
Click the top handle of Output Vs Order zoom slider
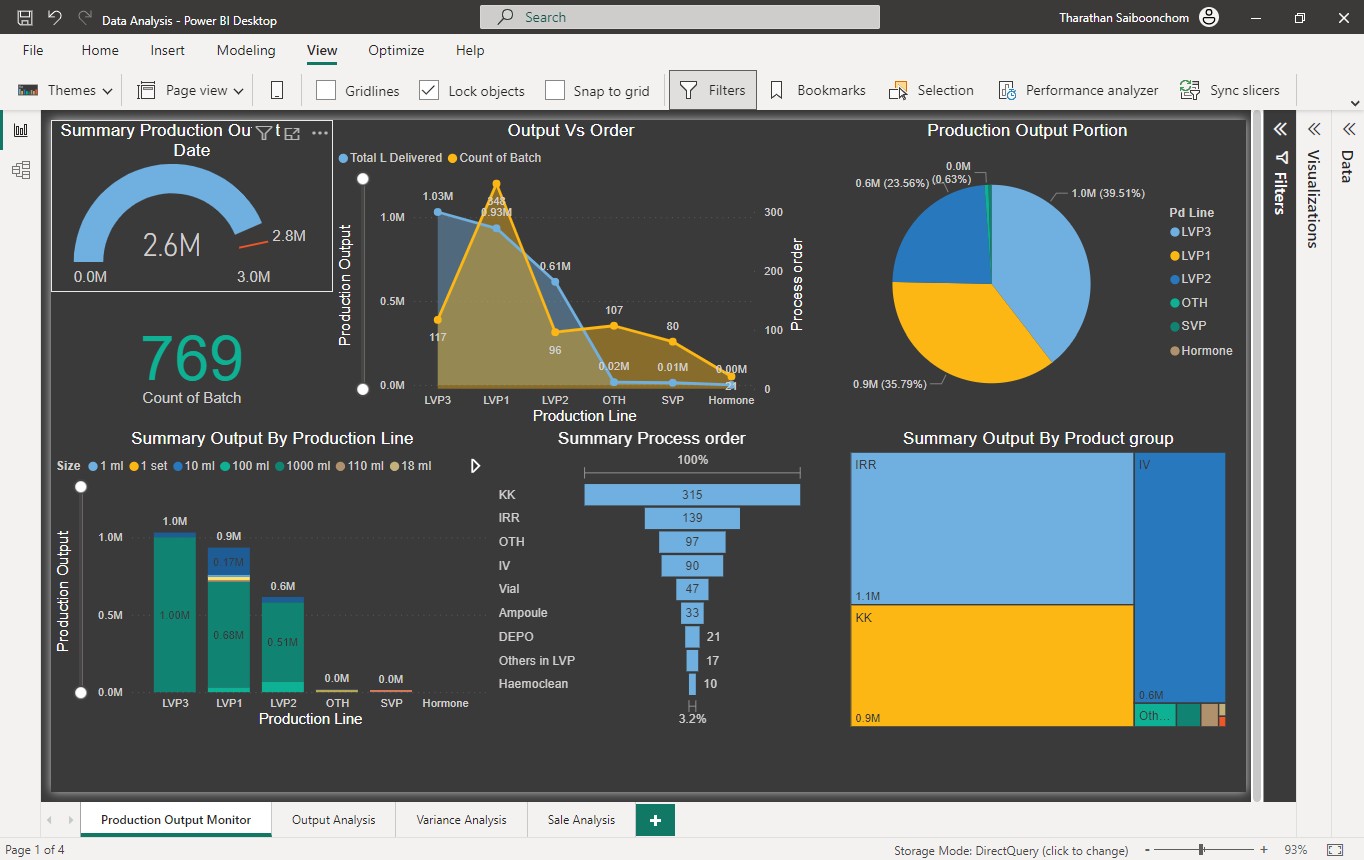363,179
